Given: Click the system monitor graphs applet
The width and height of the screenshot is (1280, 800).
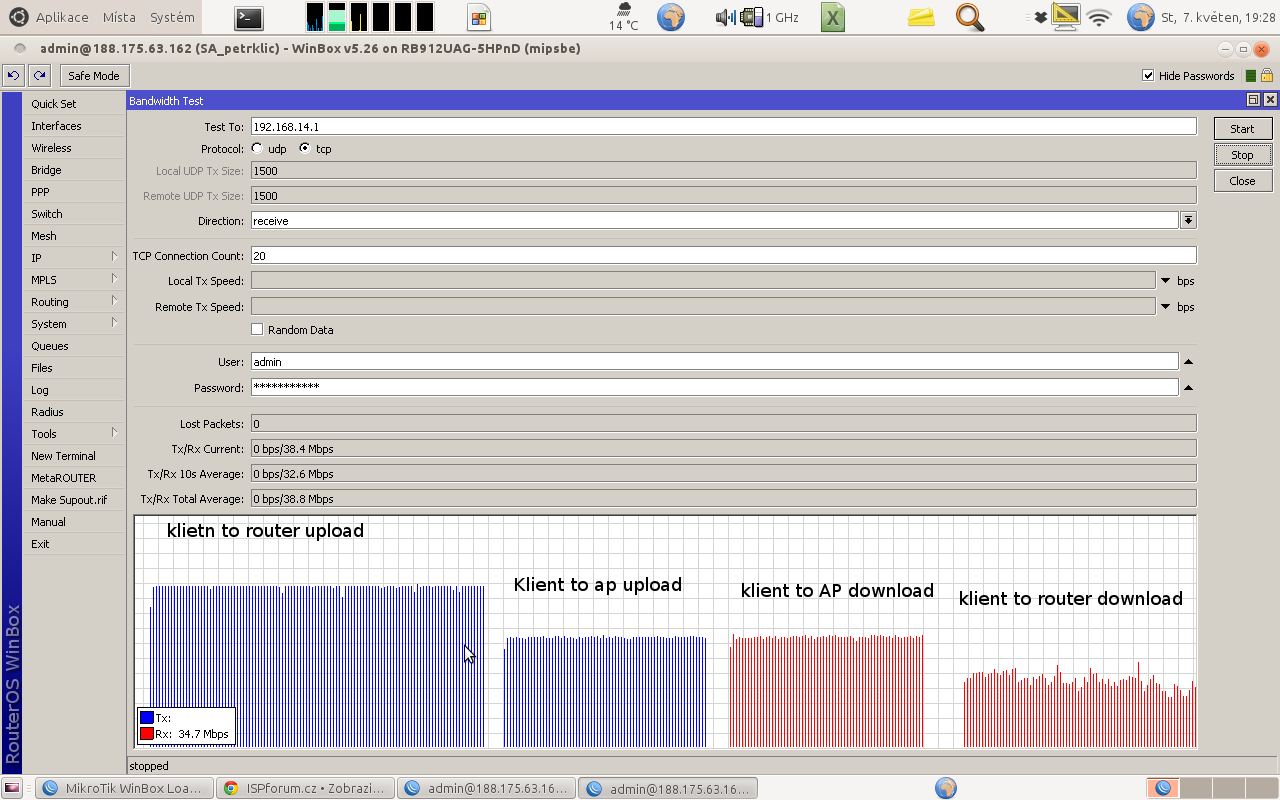Looking at the screenshot, I should pos(370,17).
